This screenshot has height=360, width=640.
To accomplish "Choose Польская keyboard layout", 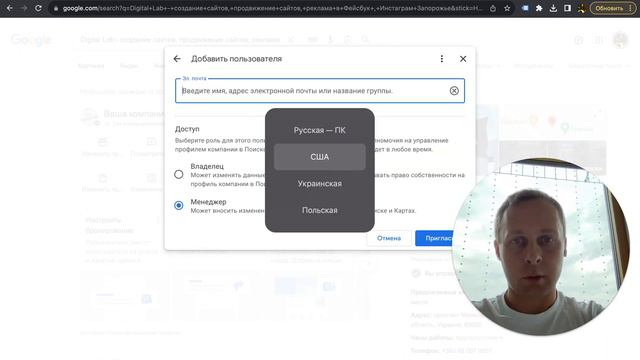I will click(x=320, y=210).
